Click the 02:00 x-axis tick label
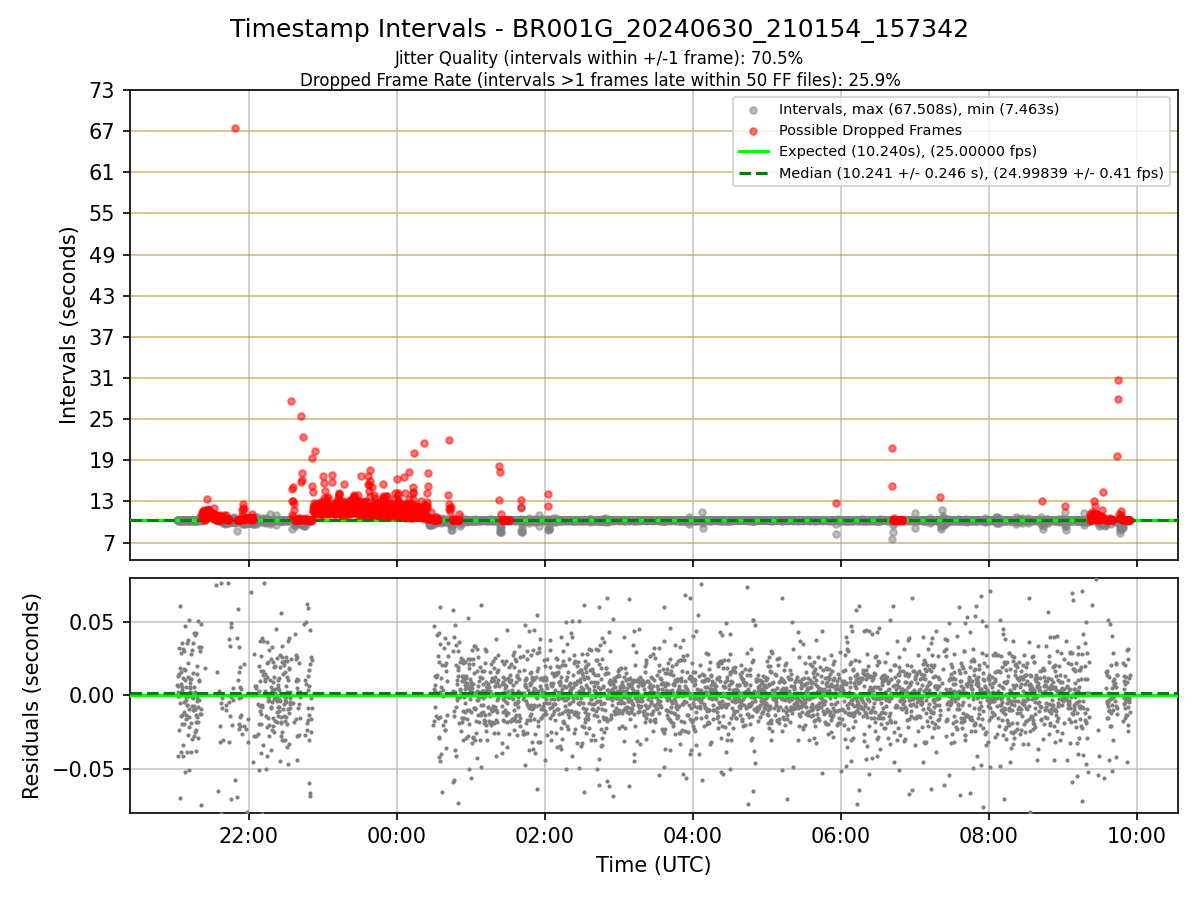 point(545,835)
